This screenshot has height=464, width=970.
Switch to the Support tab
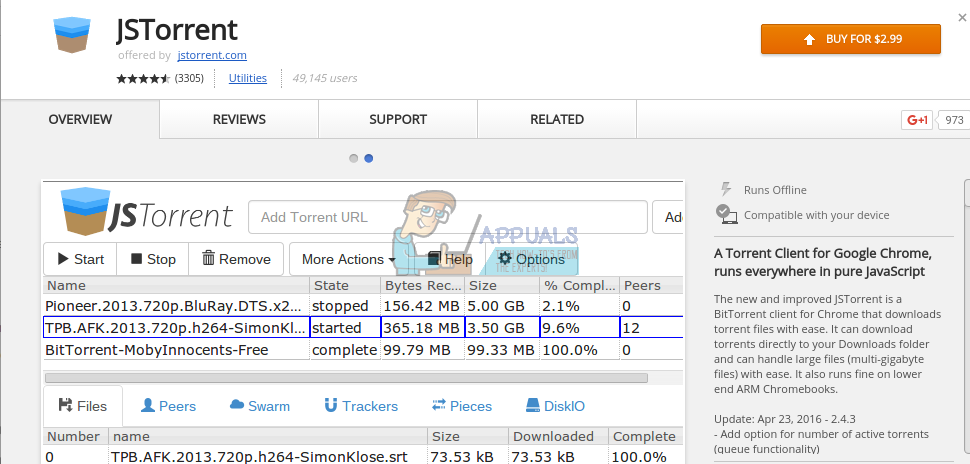[397, 120]
